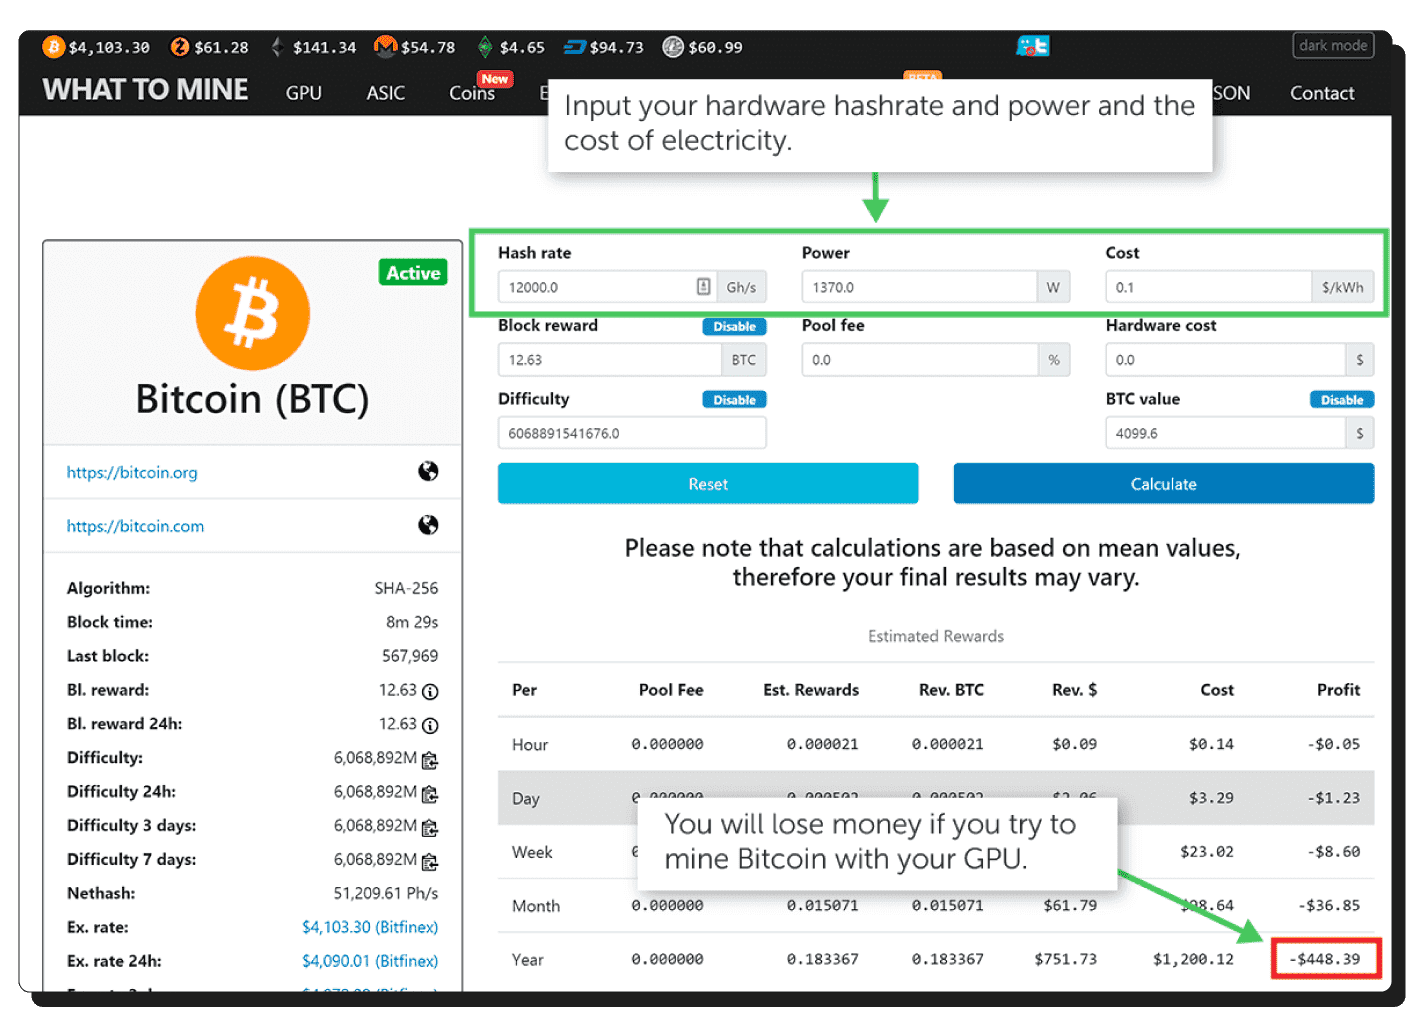Open the social share icon in header
This screenshot has width=1424, height=1027.
[1033, 46]
